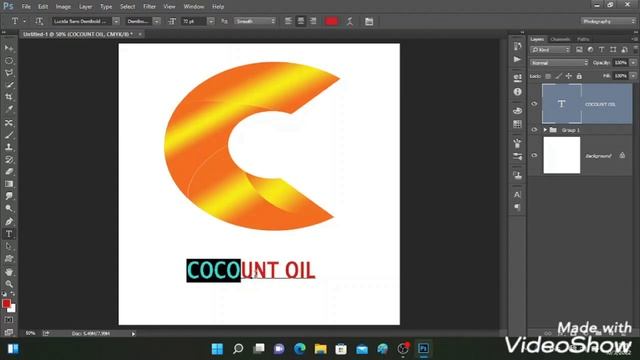Select the Eyedropper tool

point(9,109)
